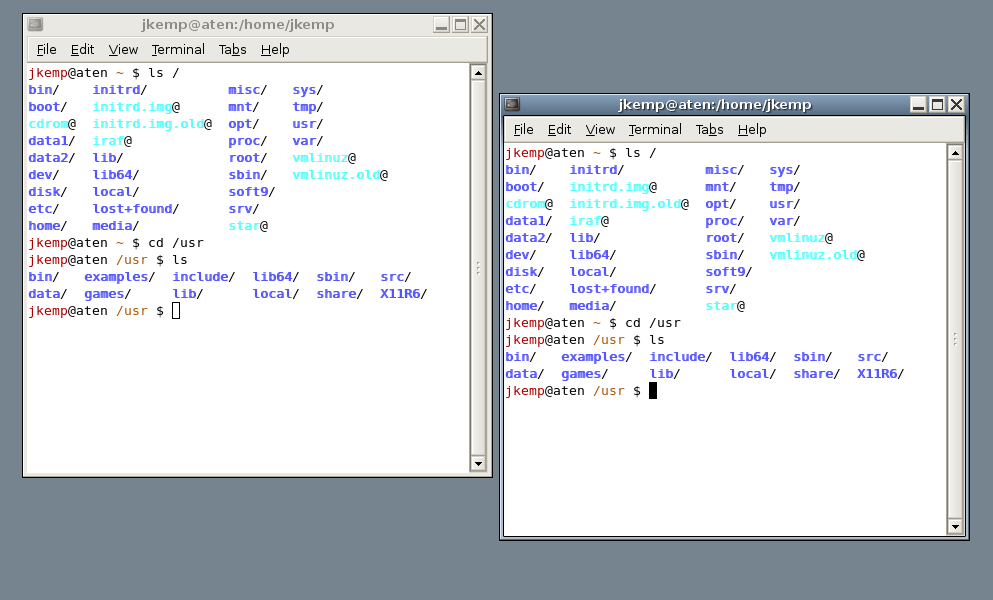Click 'share/' in right terminal listing
The image size is (993, 600).
[x=817, y=374]
